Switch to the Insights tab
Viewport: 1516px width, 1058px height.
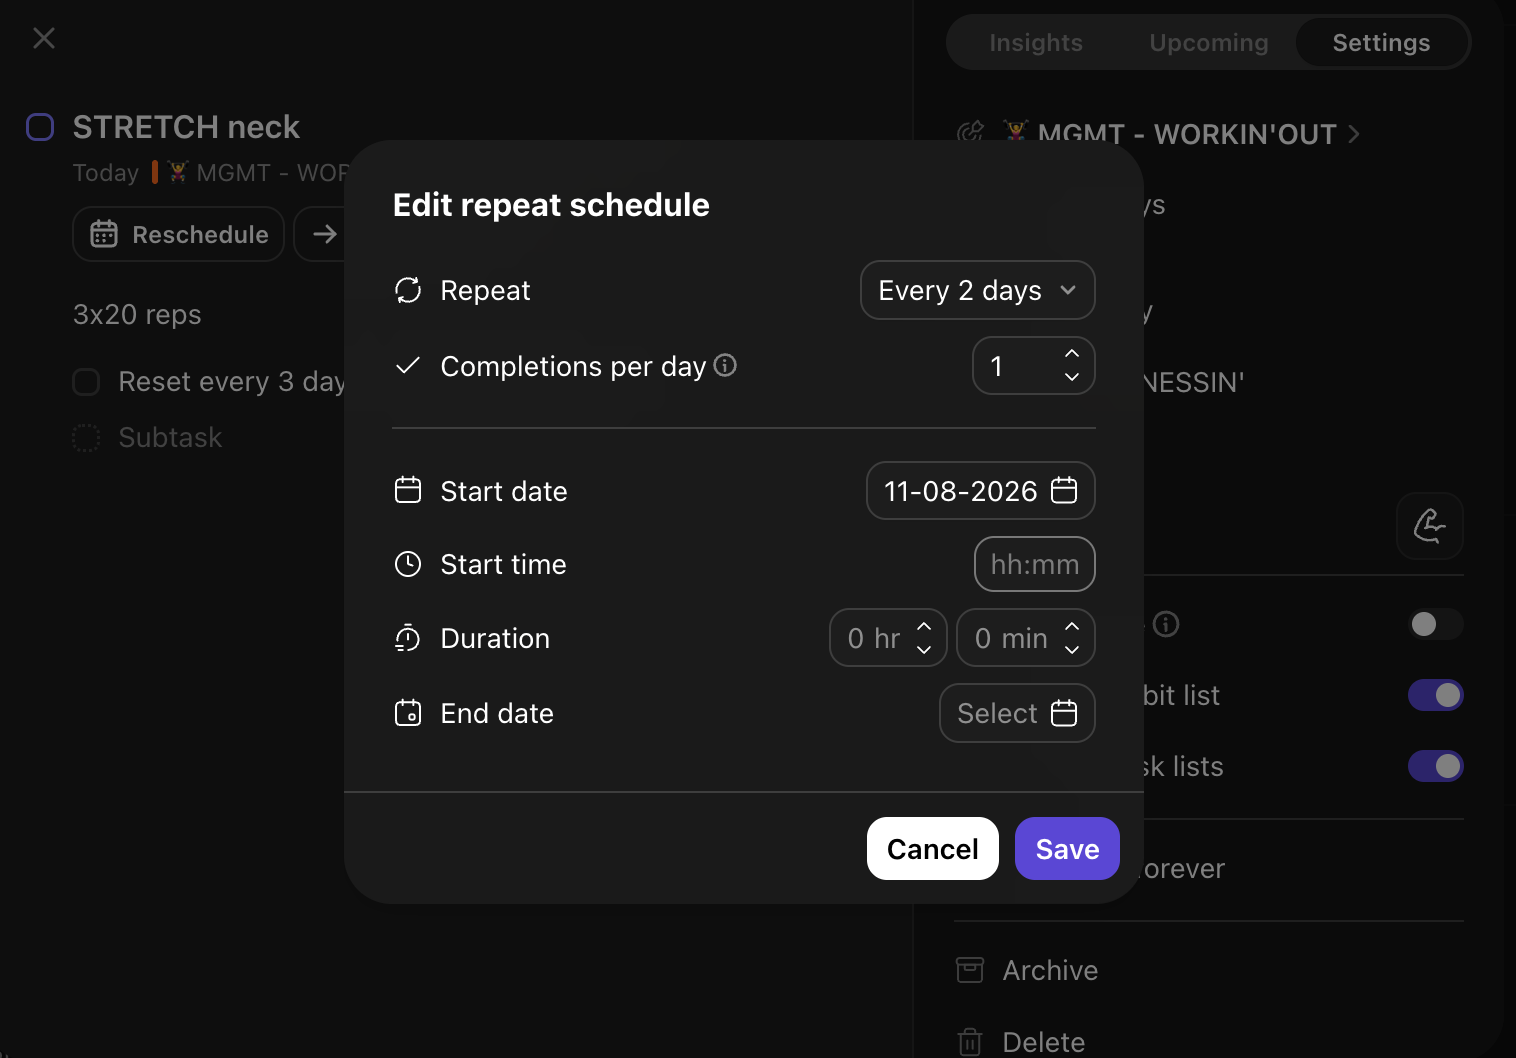(1036, 43)
